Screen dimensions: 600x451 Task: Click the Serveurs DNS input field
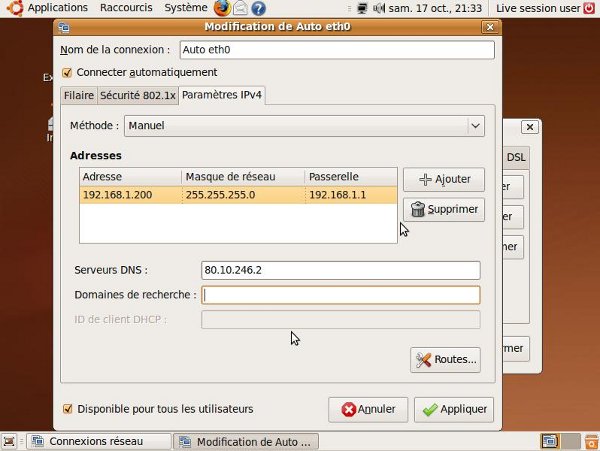[340, 270]
